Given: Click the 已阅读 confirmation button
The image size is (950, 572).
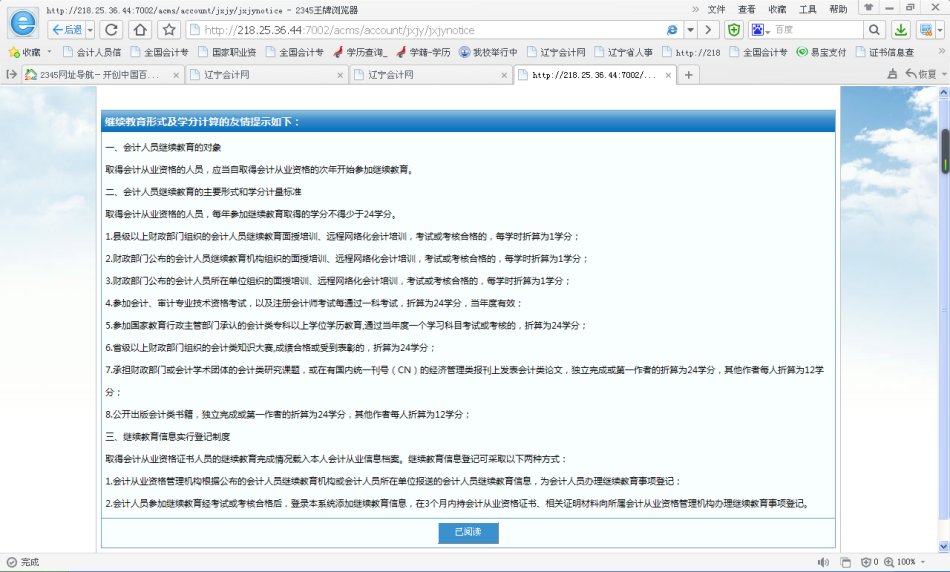Looking at the screenshot, I should point(468,532).
